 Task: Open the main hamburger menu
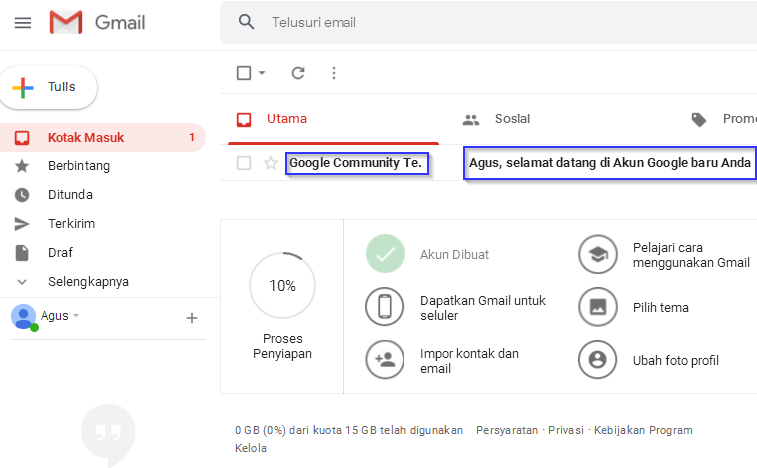23,23
